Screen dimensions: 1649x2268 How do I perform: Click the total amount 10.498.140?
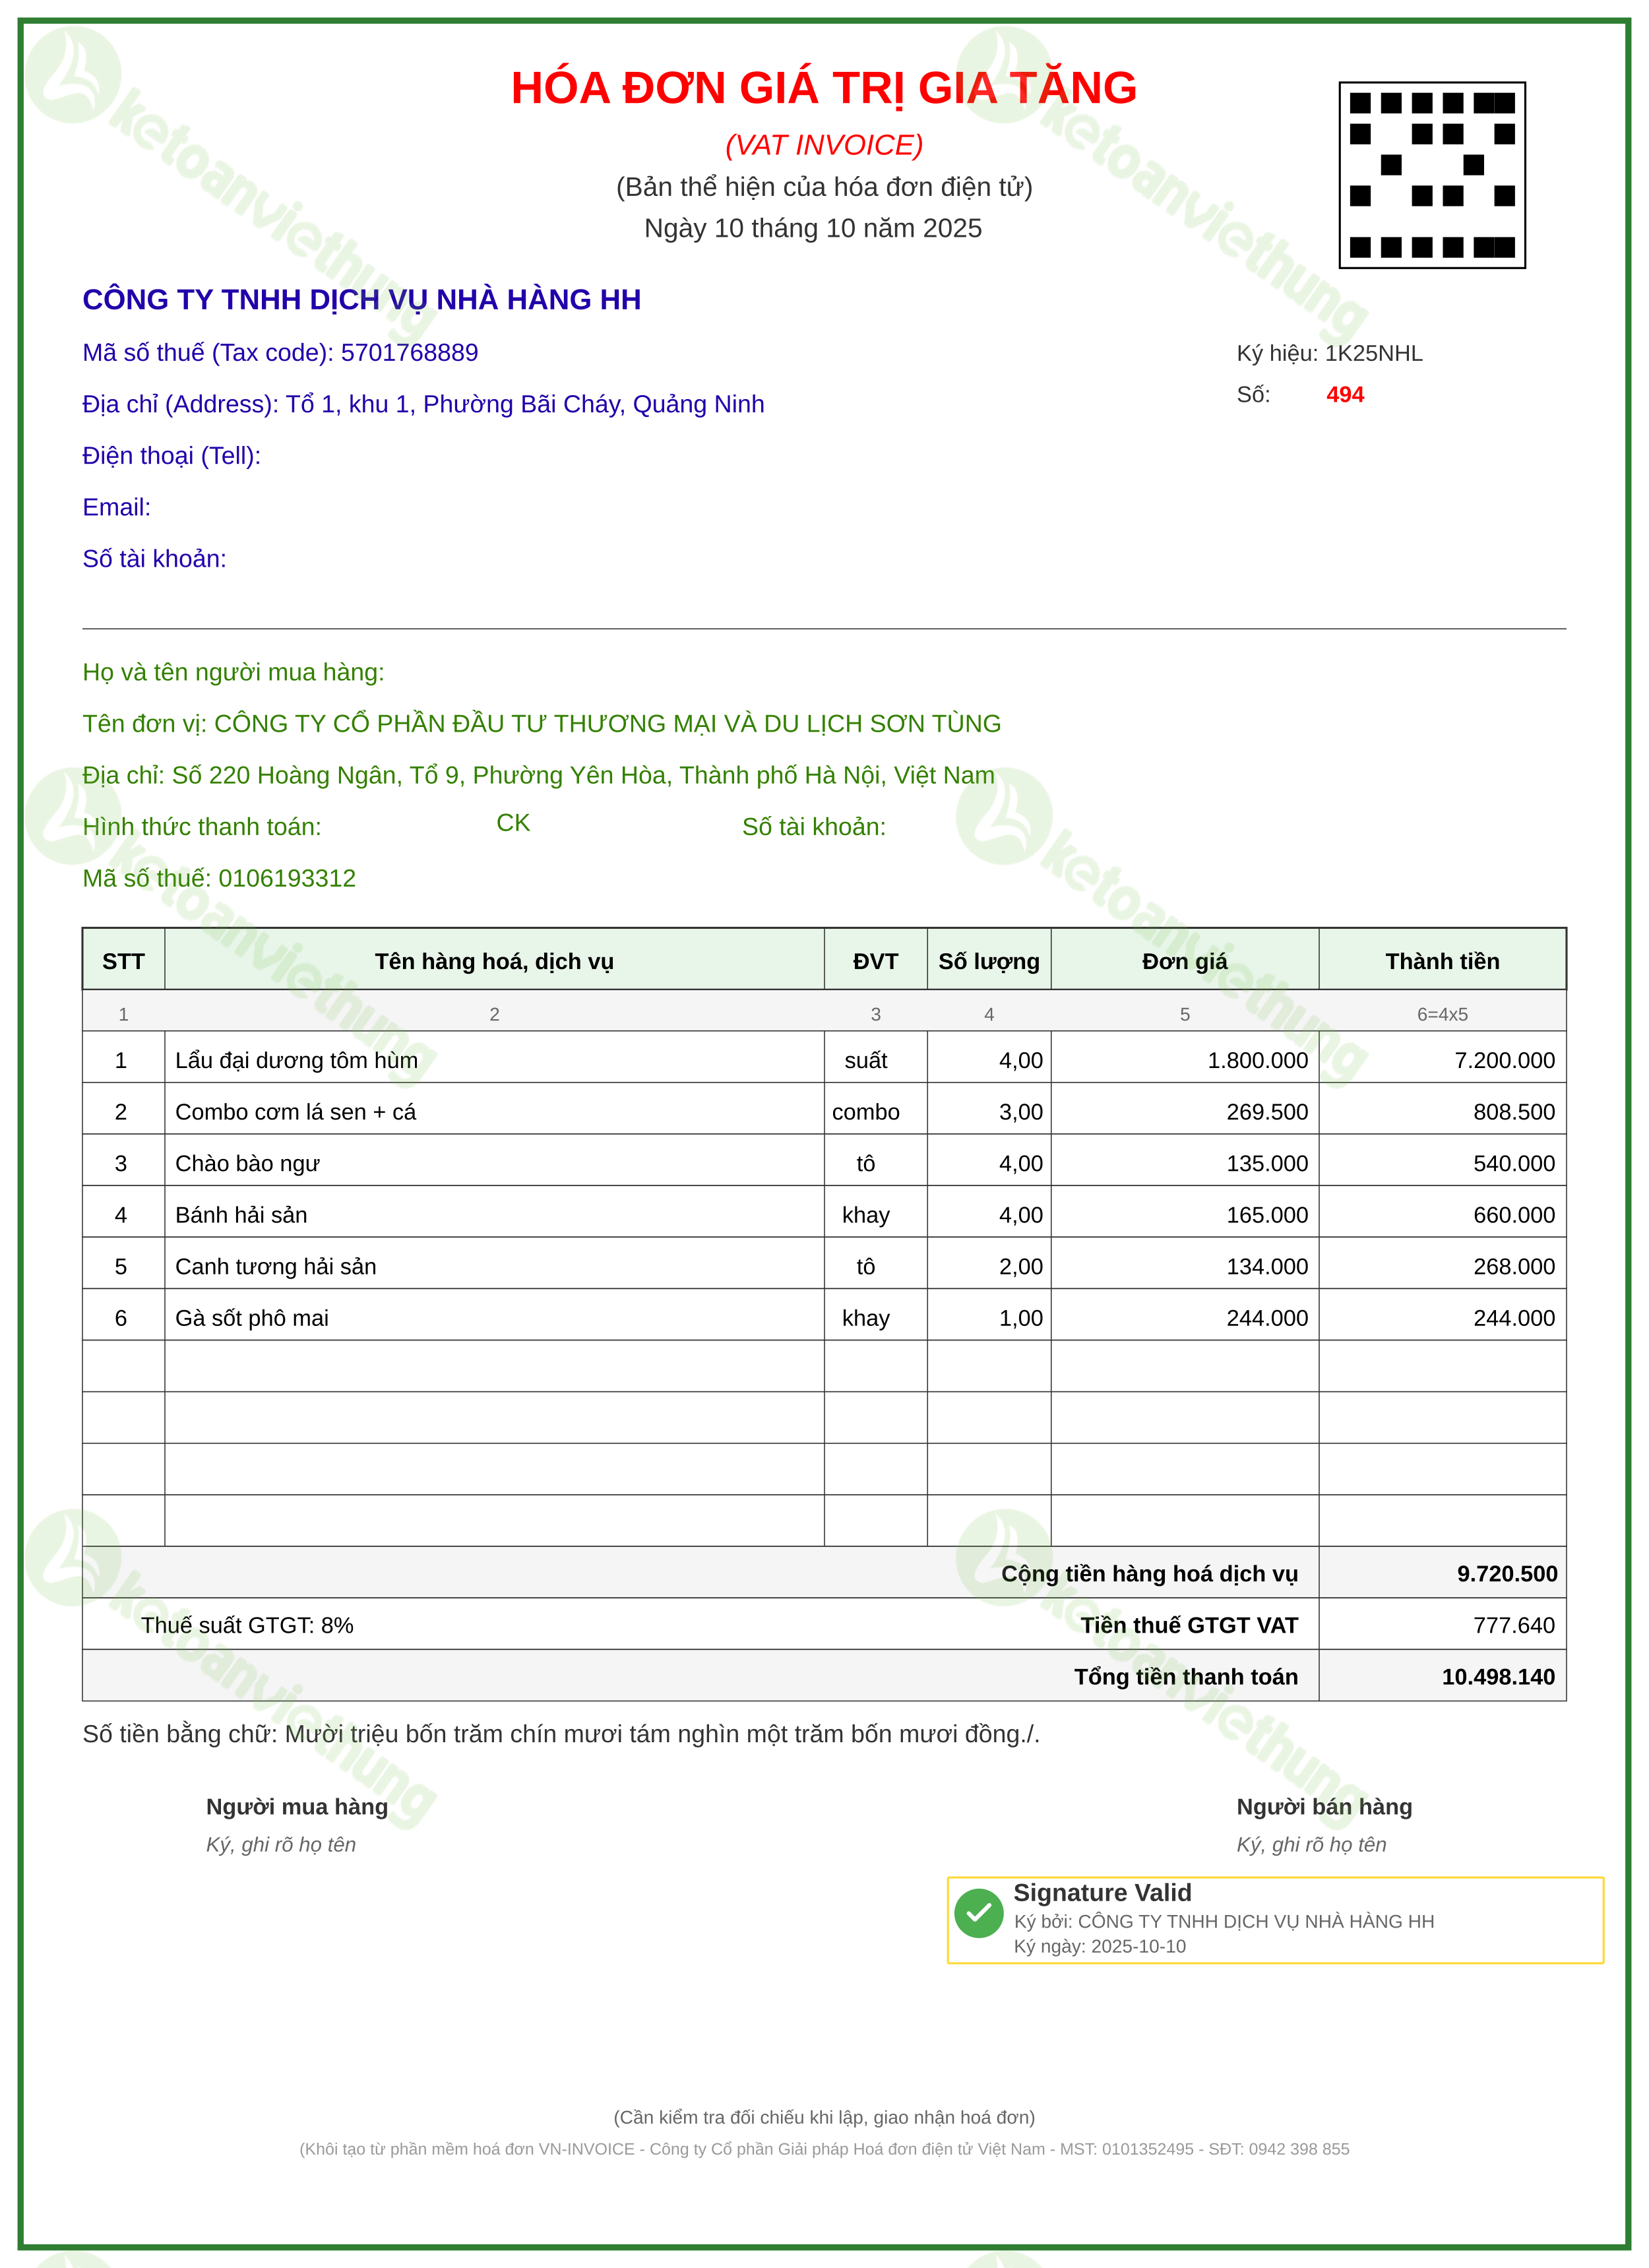(x=1498, y=1677)
